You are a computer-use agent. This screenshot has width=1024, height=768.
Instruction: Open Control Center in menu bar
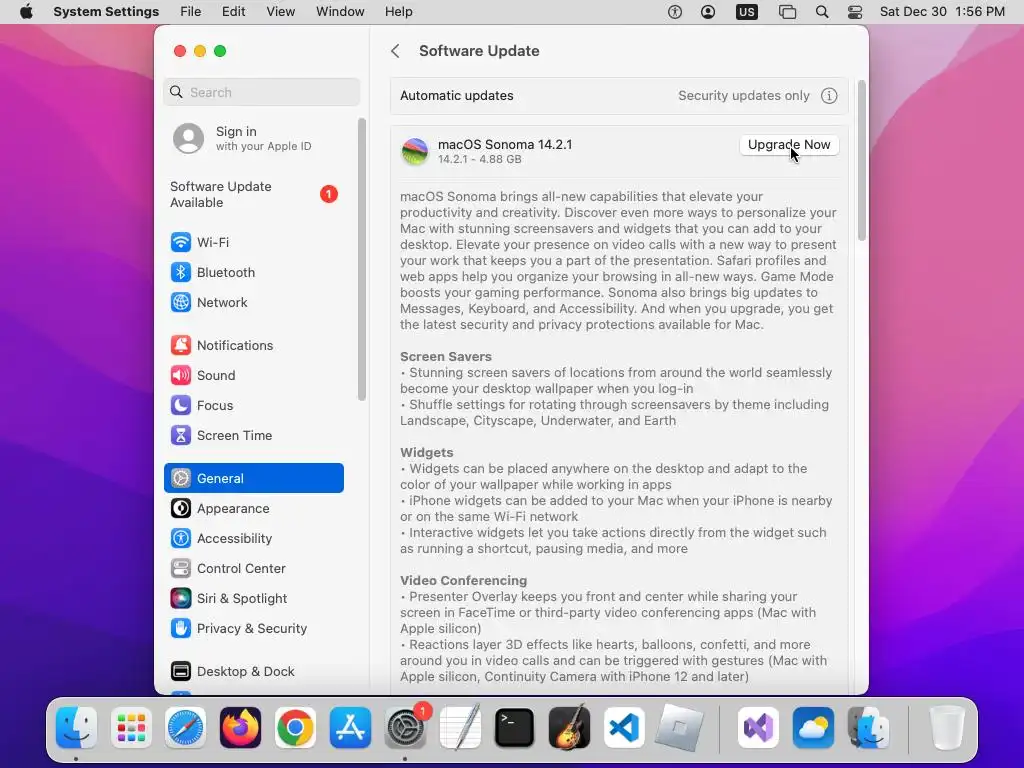click(x=855, y=12)
